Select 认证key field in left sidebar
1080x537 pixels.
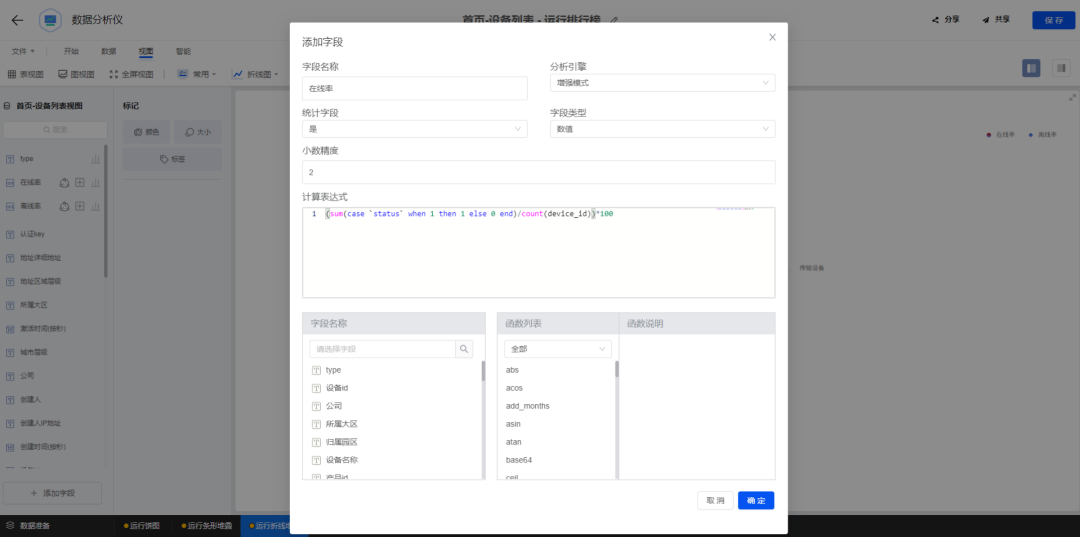tap(32, 234)
